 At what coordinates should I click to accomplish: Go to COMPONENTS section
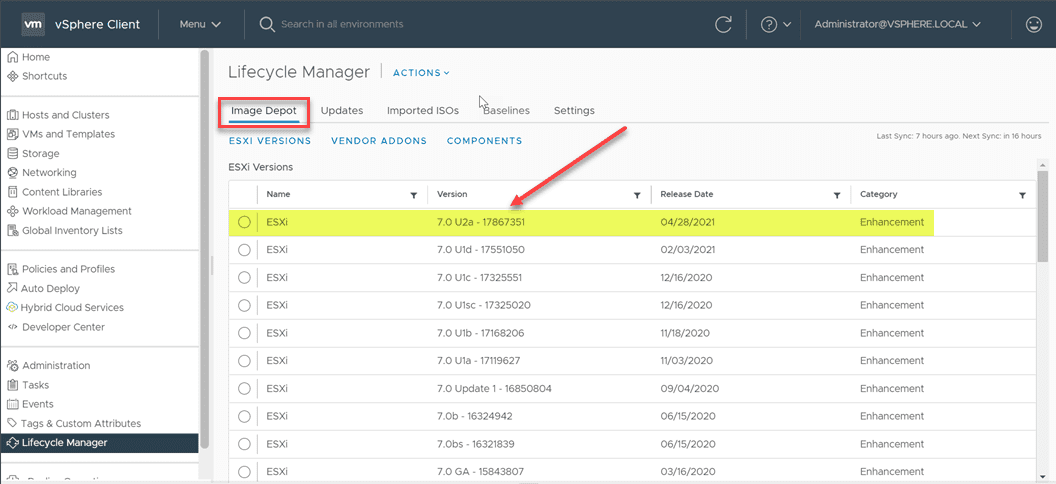(x=485, y=141)
